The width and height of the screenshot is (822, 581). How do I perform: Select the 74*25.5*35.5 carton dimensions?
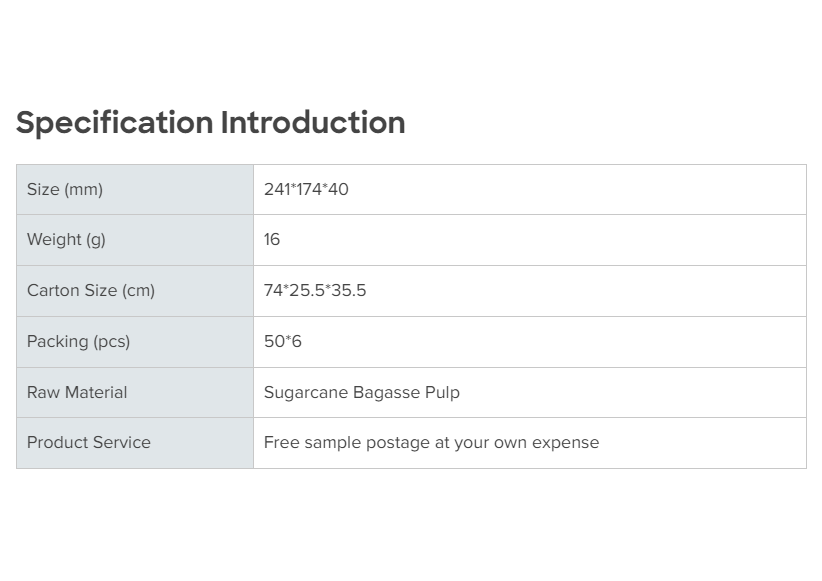(x=315, y=290)
